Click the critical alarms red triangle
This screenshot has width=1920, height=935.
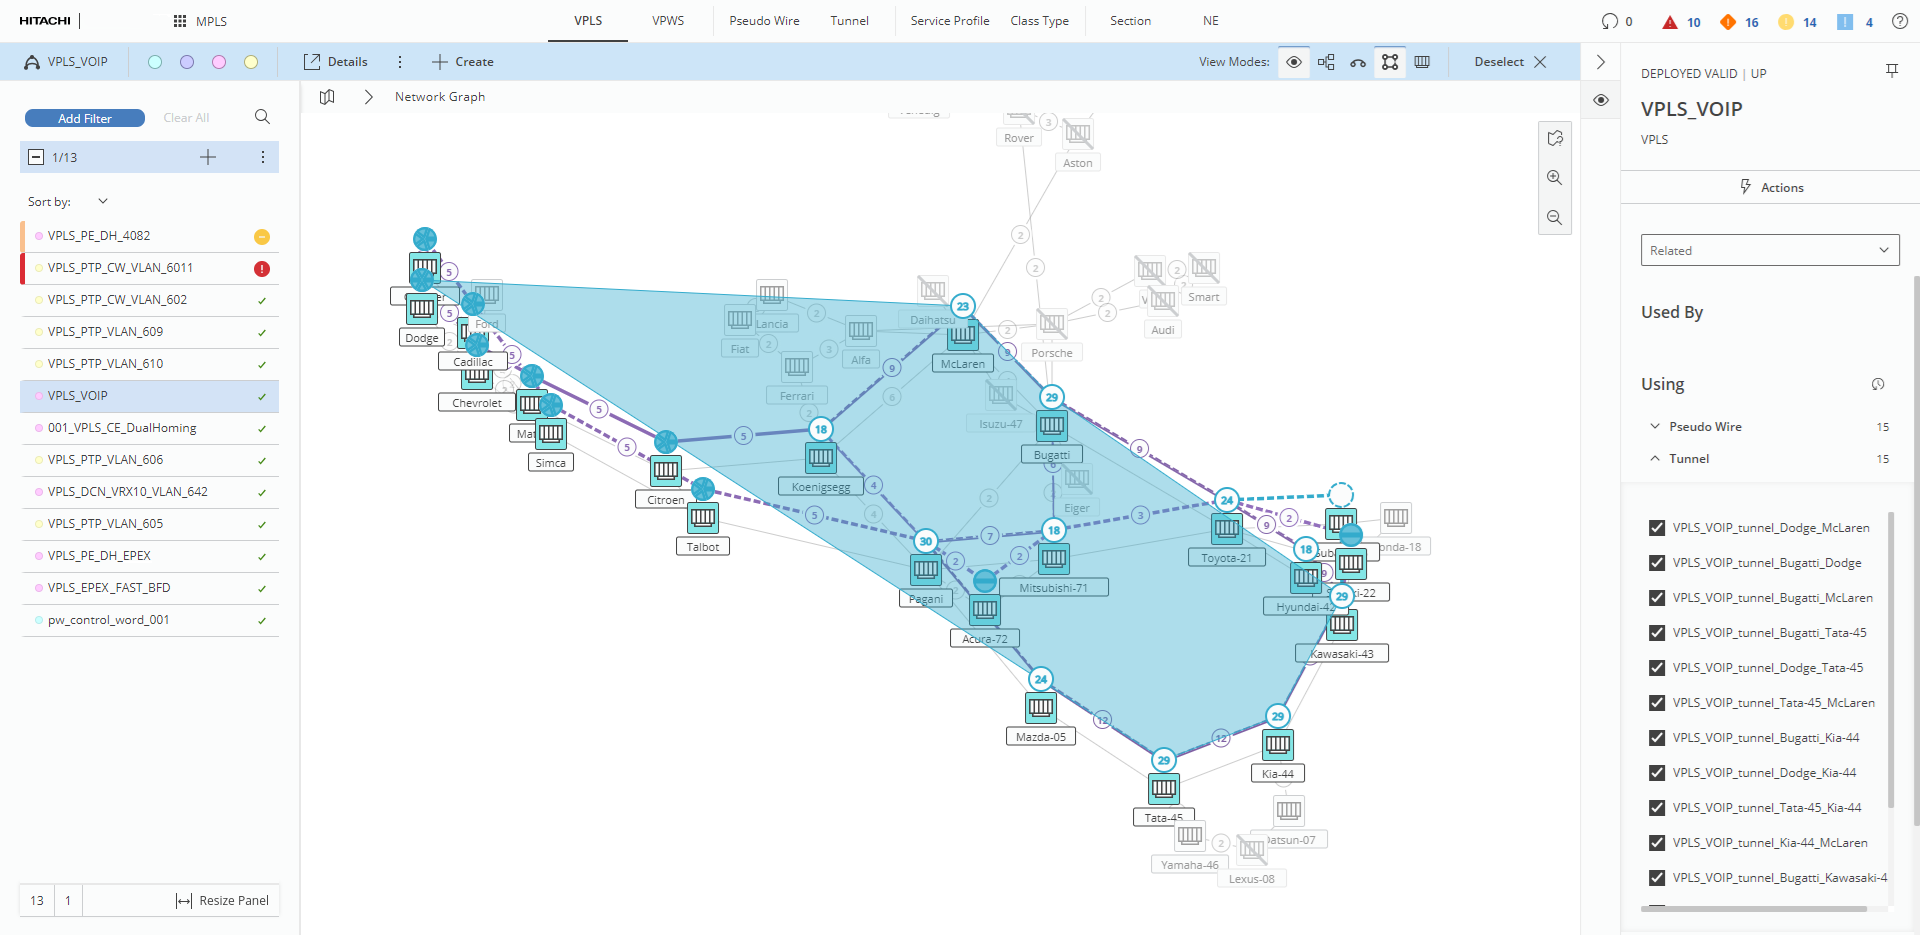click(1669, 22)
